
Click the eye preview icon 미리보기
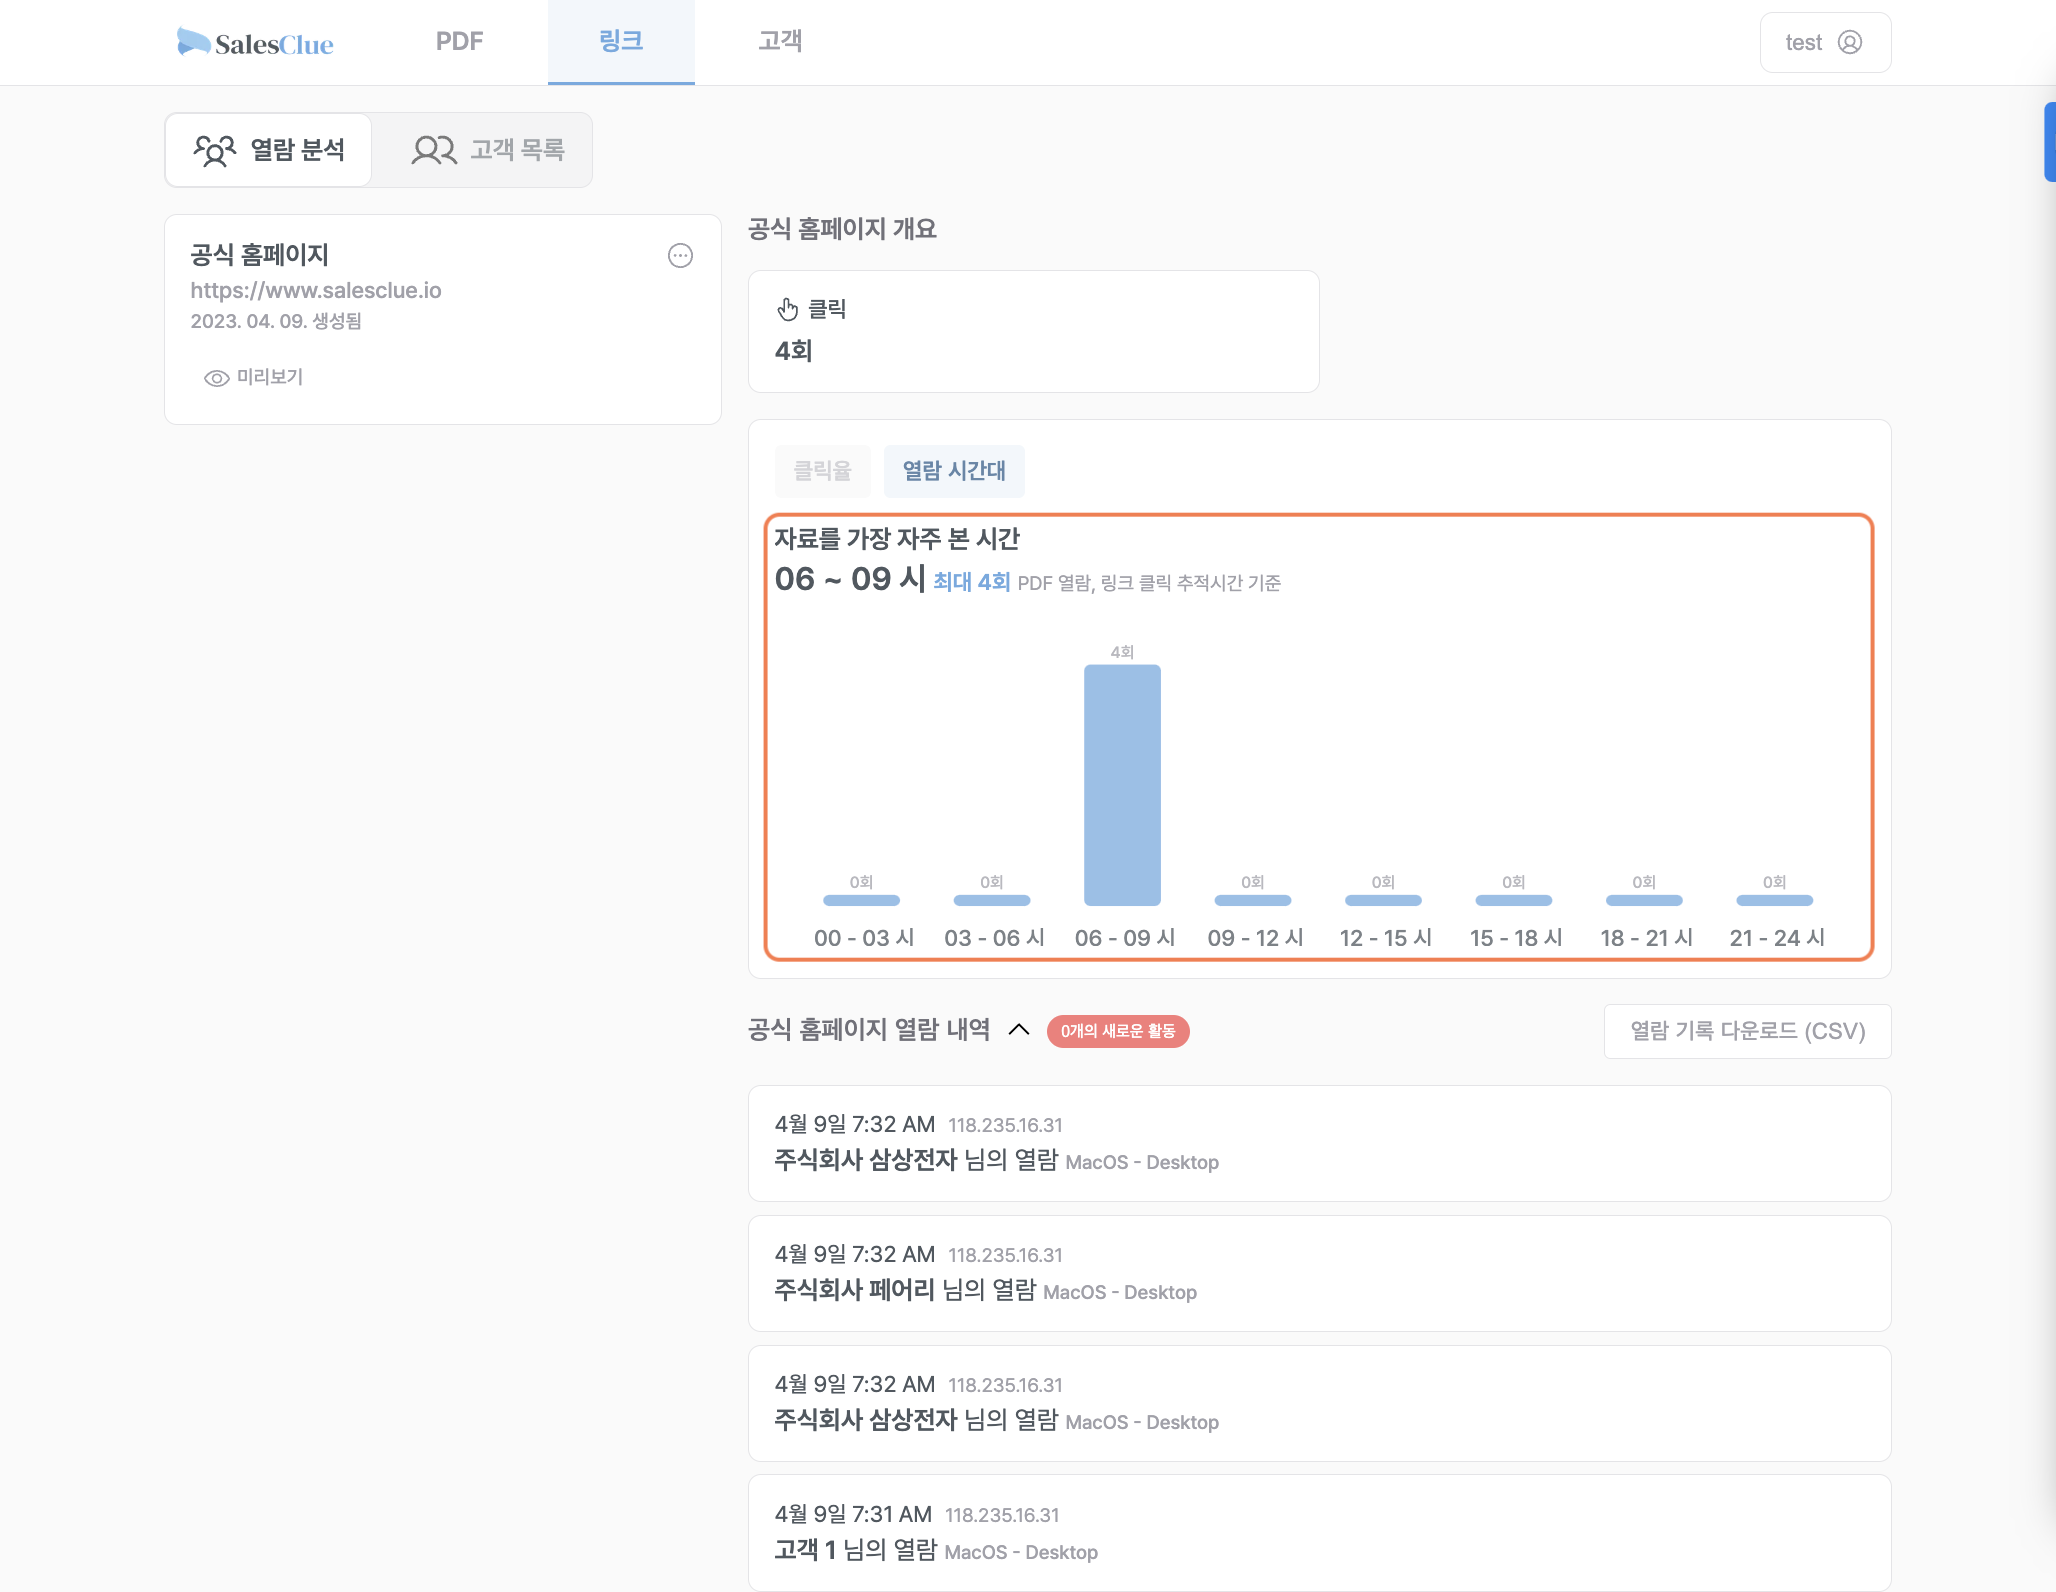[216, 378]
